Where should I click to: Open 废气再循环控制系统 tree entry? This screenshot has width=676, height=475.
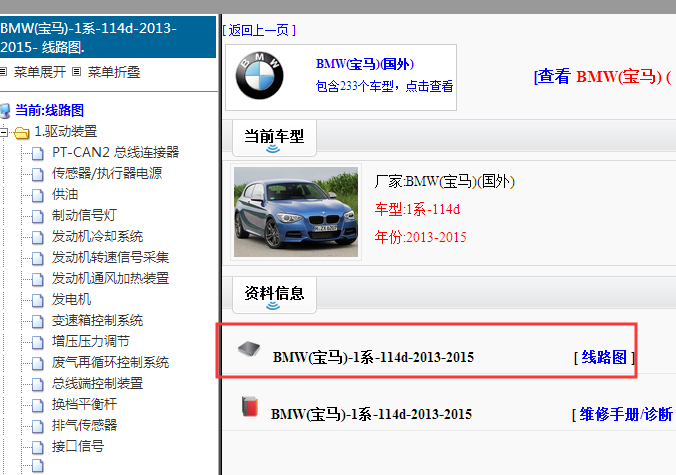110,362
